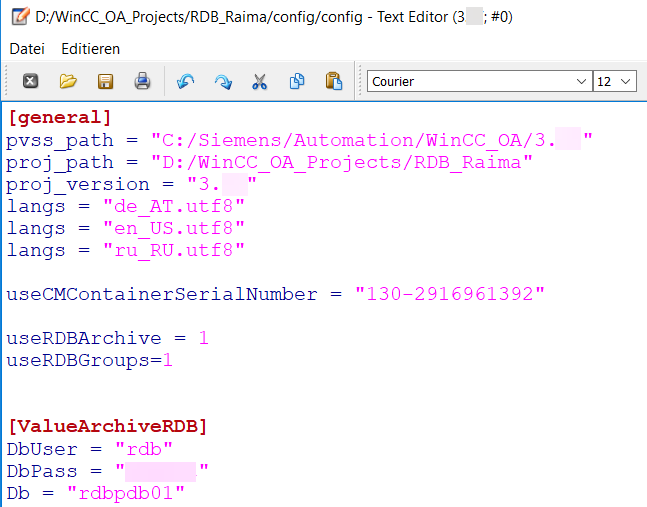
Task: Undo the last edit
Action: click(x=186, y=81)
